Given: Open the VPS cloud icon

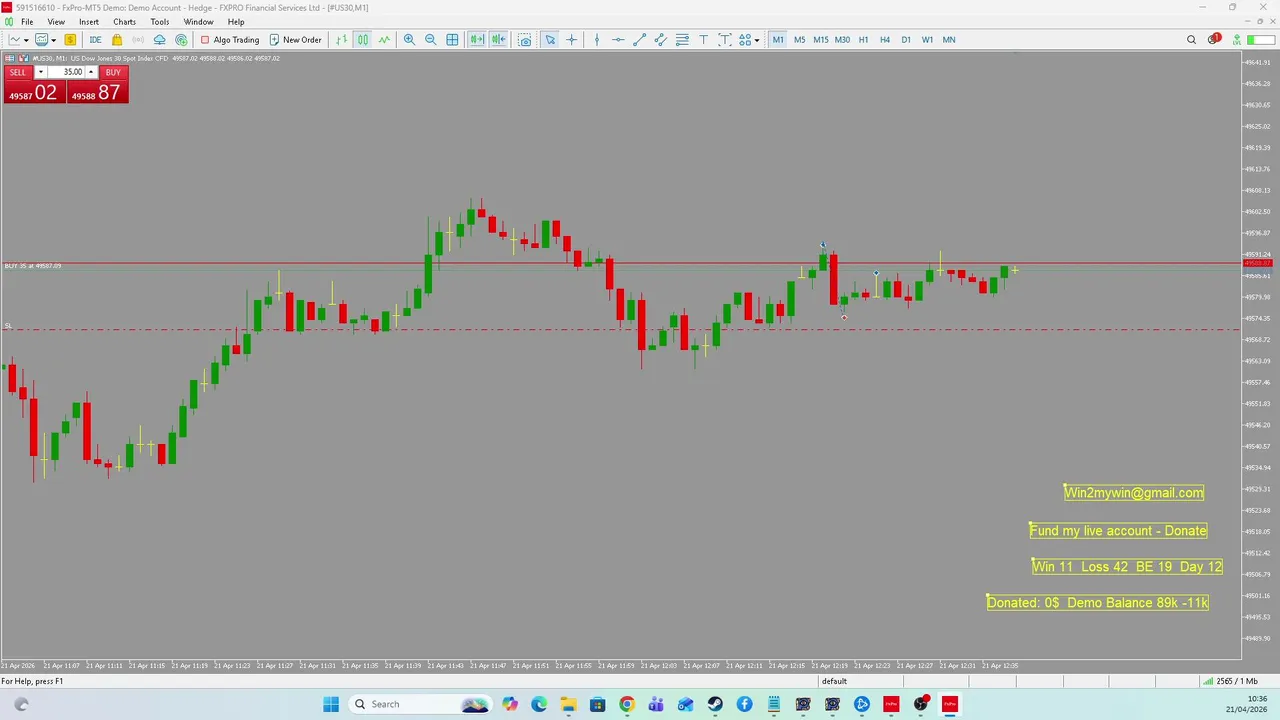Looking at the screenshot, I should click(159, 40).
